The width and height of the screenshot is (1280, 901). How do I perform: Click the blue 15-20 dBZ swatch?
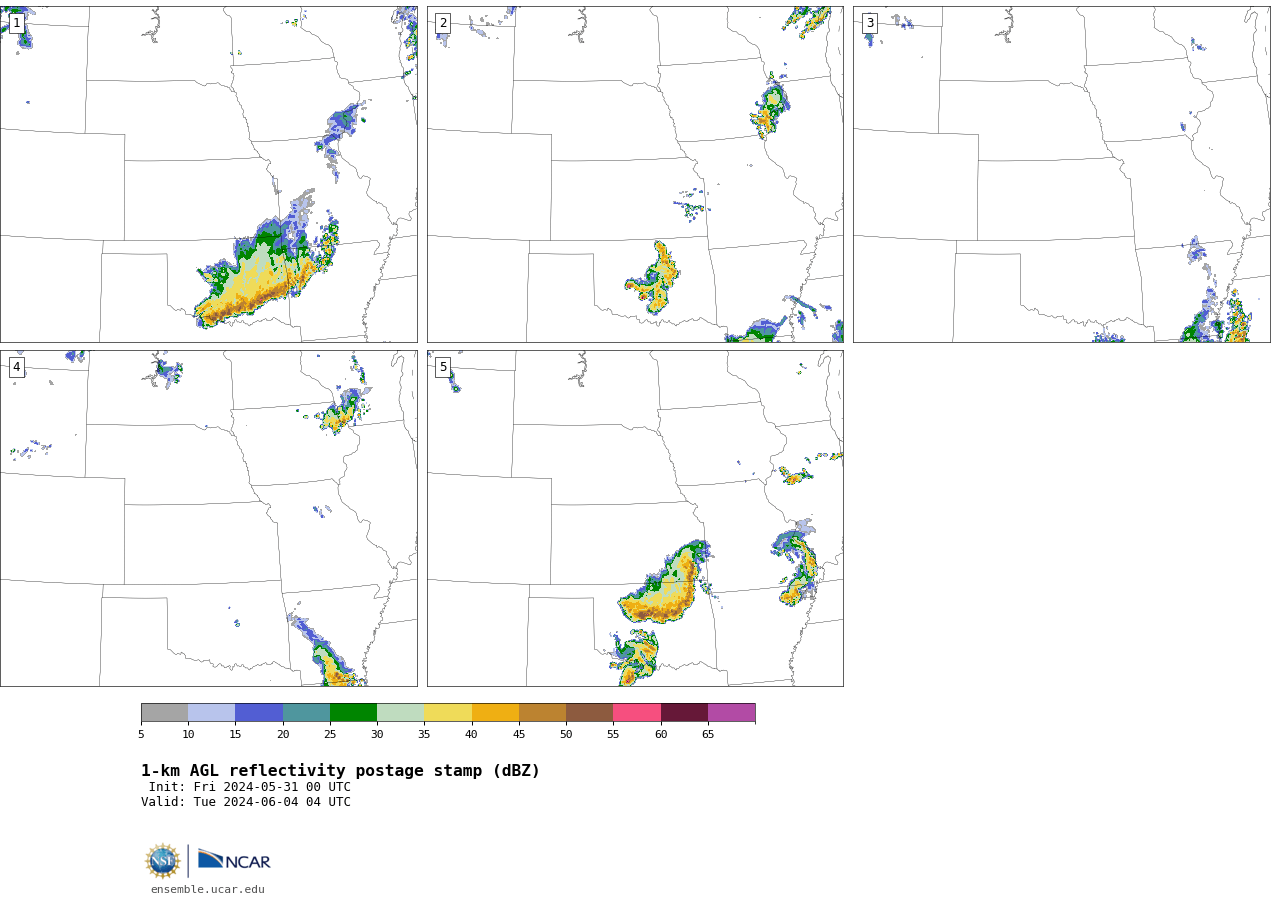click(x=259, y=713)
